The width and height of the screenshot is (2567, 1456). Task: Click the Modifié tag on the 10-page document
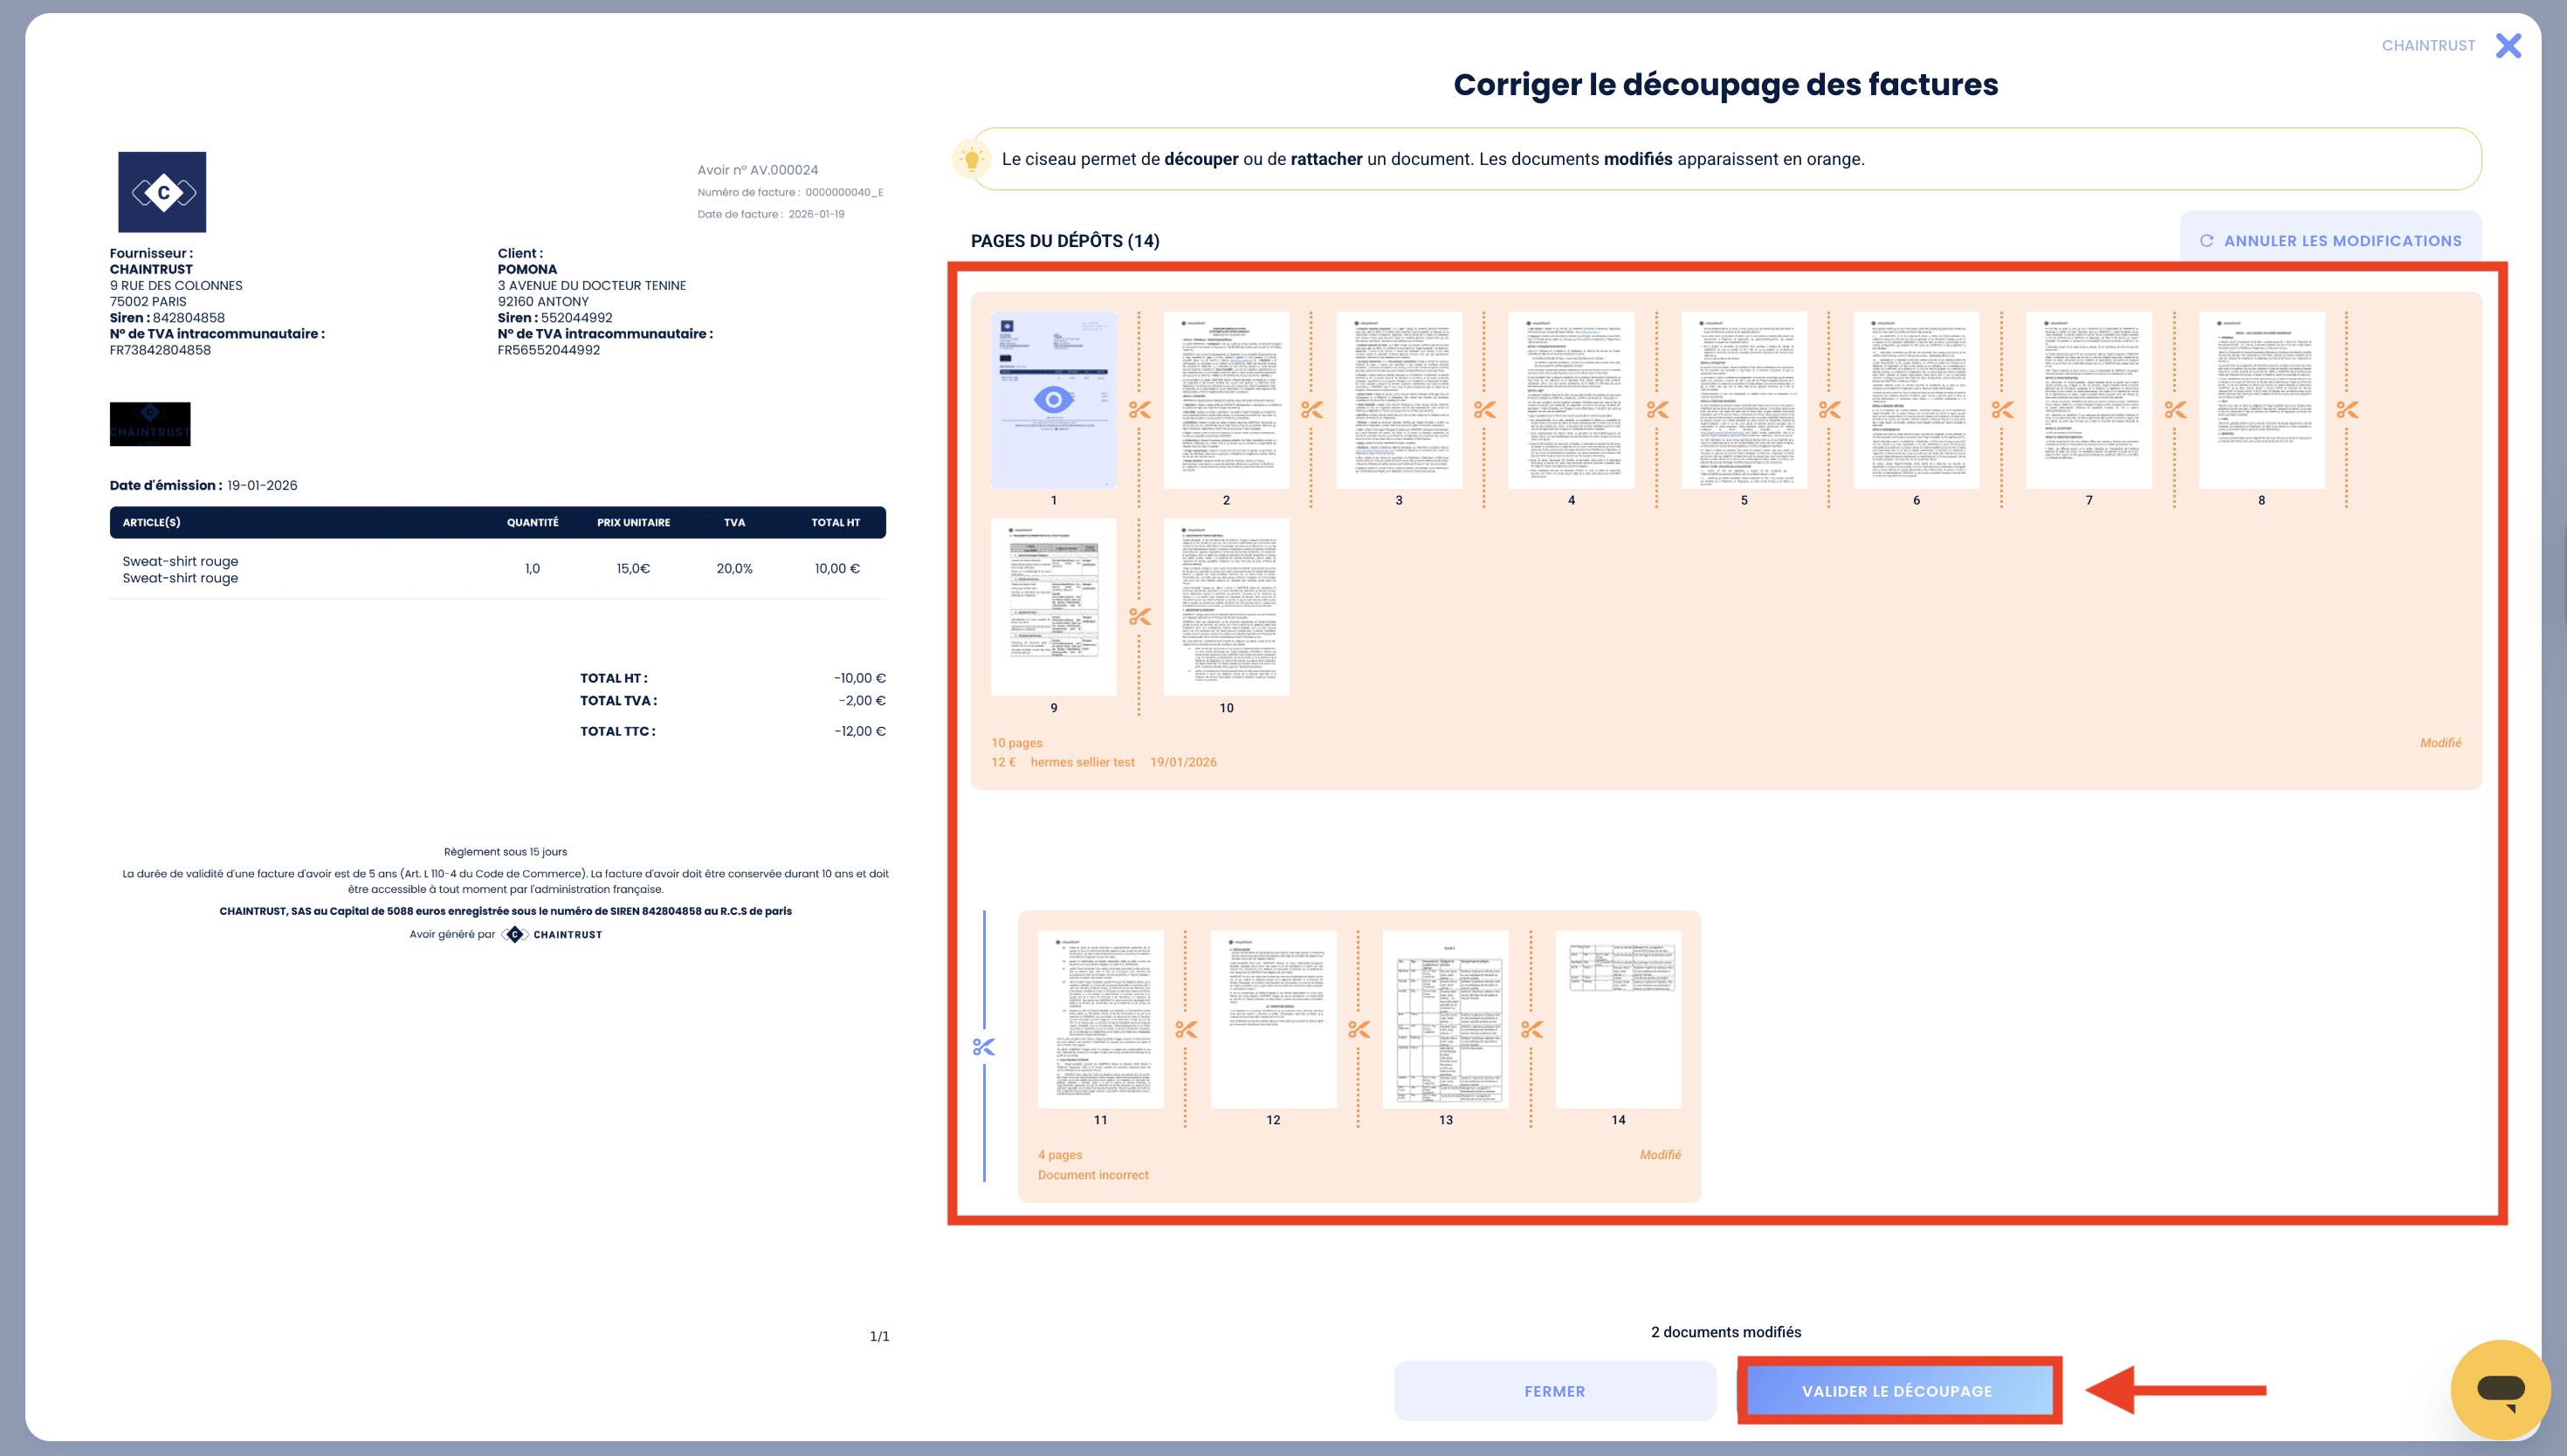[x=2440, y=743]
